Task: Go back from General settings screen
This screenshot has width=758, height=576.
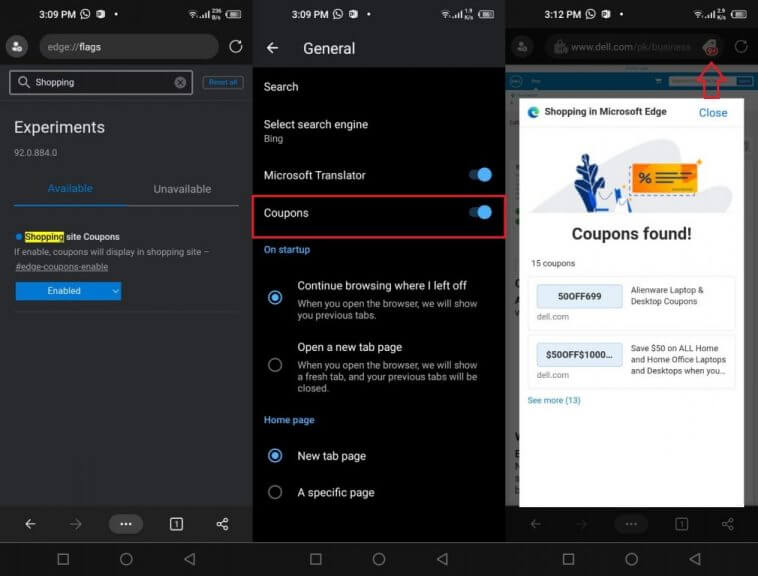Action: pos(272,48)
